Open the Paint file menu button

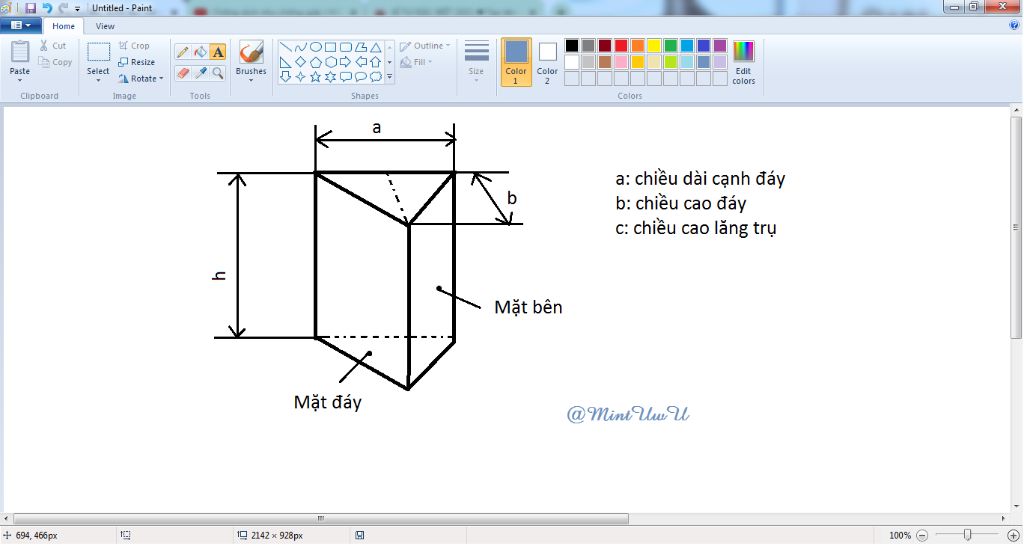coord(21,25)
